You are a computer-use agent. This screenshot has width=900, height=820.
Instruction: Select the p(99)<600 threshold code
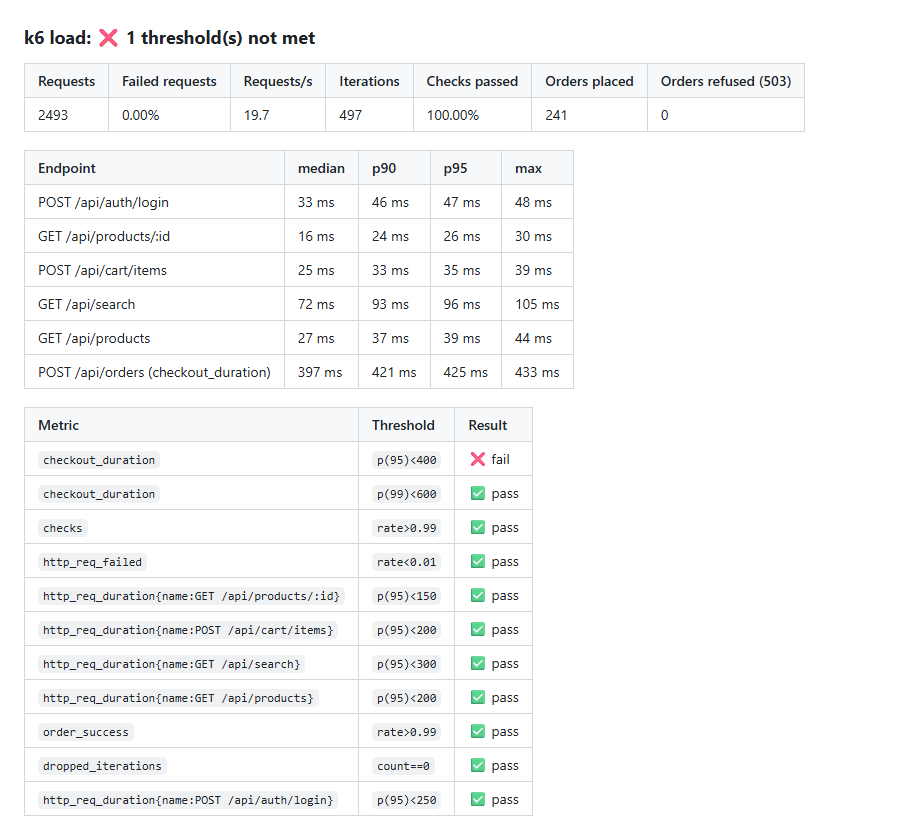point(406,494)
